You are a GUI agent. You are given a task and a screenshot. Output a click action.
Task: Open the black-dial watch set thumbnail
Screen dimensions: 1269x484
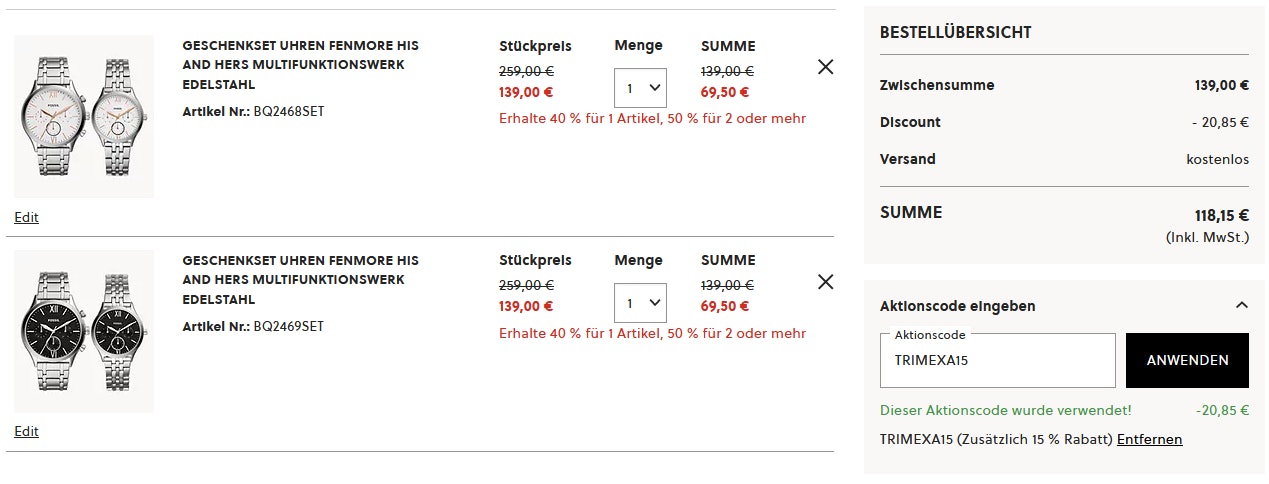pyautogui.click(x=84, y=330)
